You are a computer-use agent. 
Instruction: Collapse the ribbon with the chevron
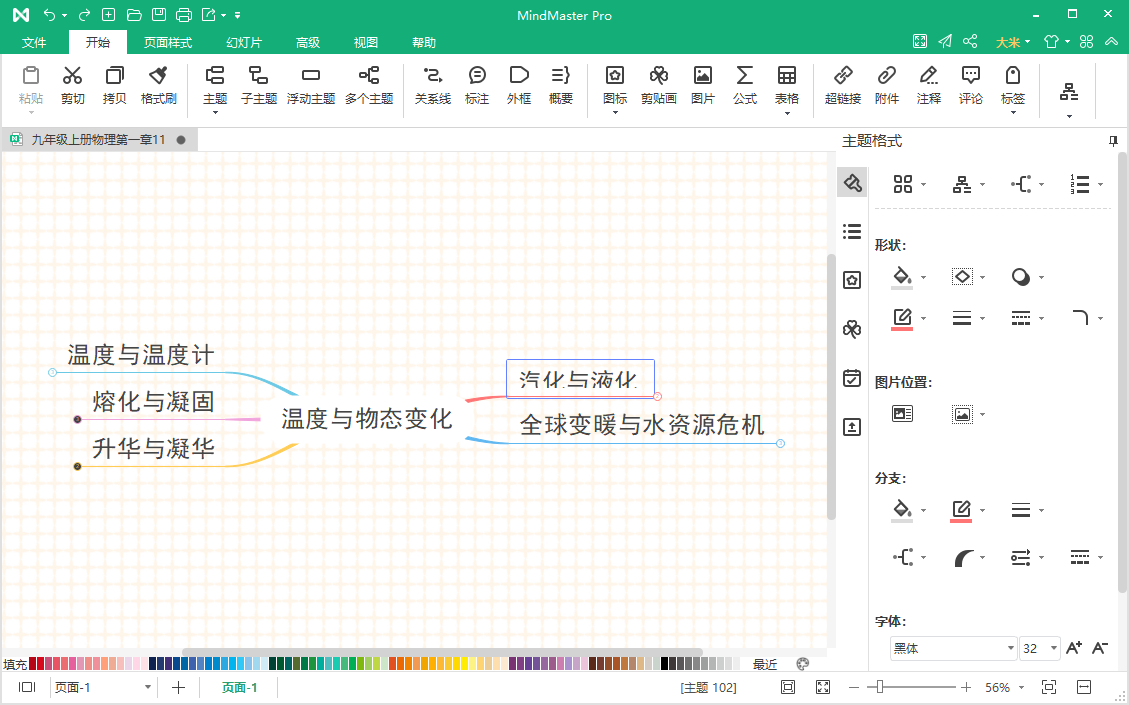click(x=1111, y=42)
